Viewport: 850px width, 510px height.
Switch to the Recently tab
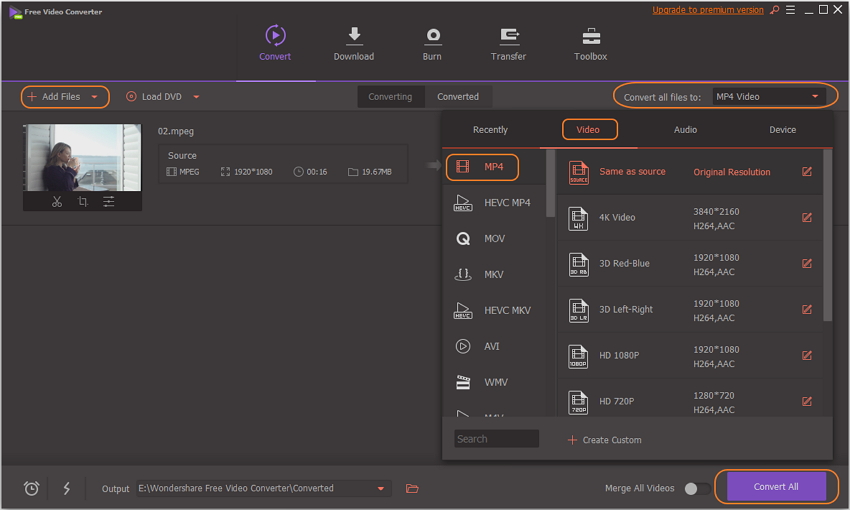(490, 130)
